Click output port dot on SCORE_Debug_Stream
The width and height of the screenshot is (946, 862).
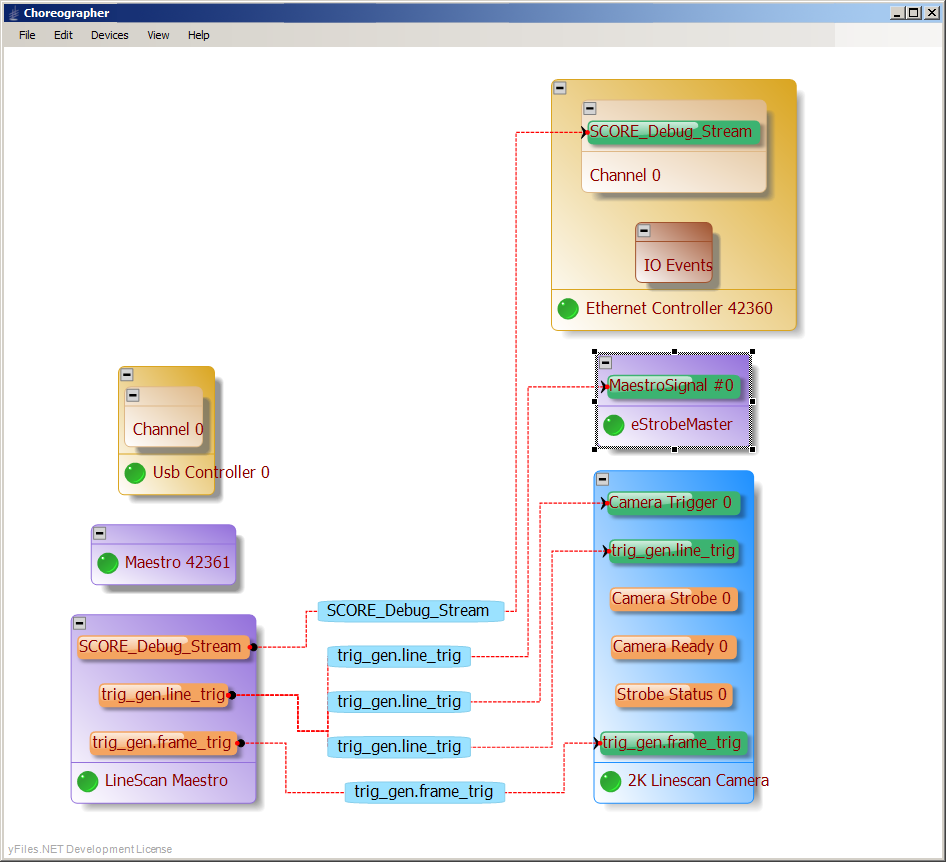pos(253,647)
